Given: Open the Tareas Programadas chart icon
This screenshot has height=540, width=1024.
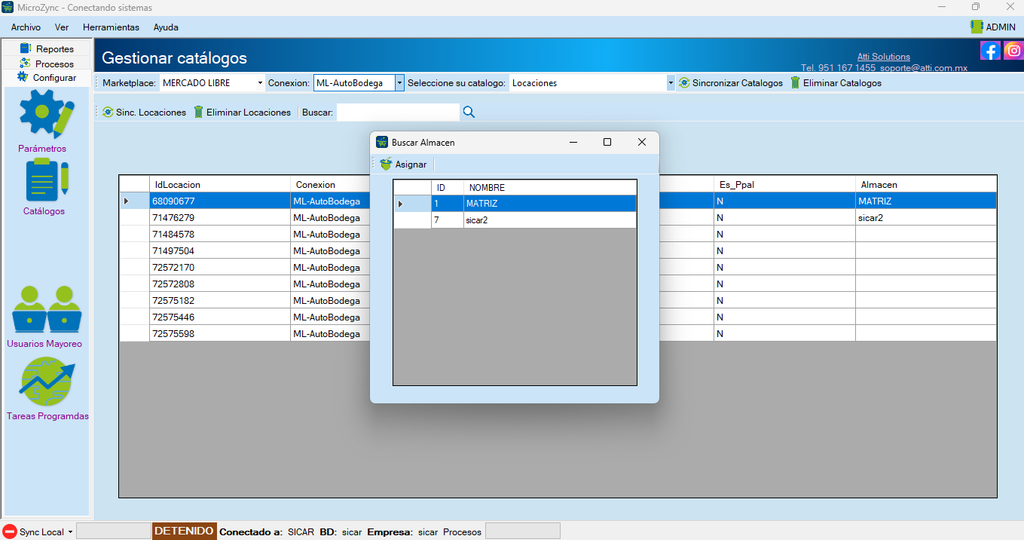Looking at the screenshot, I should click(46, 383).
